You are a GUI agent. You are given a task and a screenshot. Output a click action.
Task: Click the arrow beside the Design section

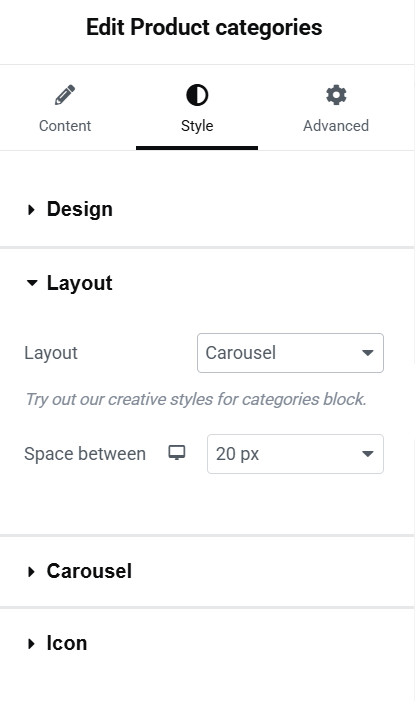[x=31, y=209]
